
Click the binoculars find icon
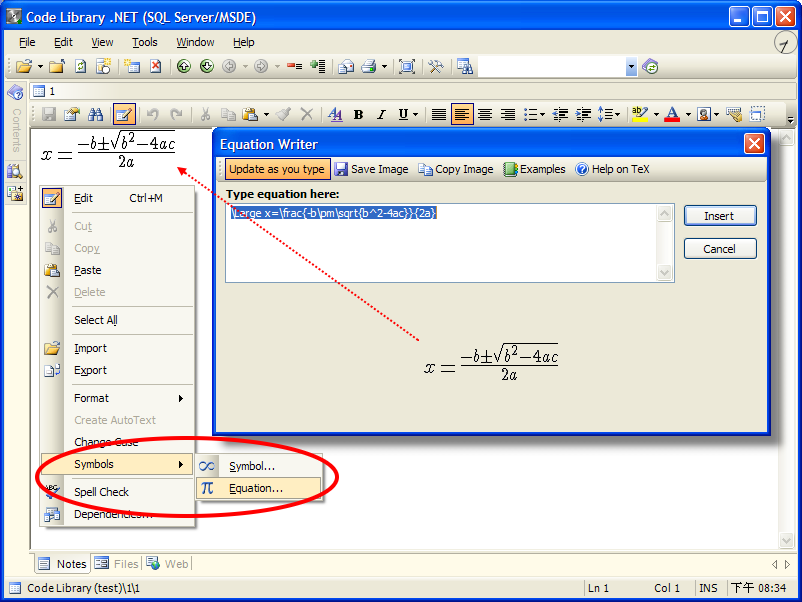coord(96,114)
